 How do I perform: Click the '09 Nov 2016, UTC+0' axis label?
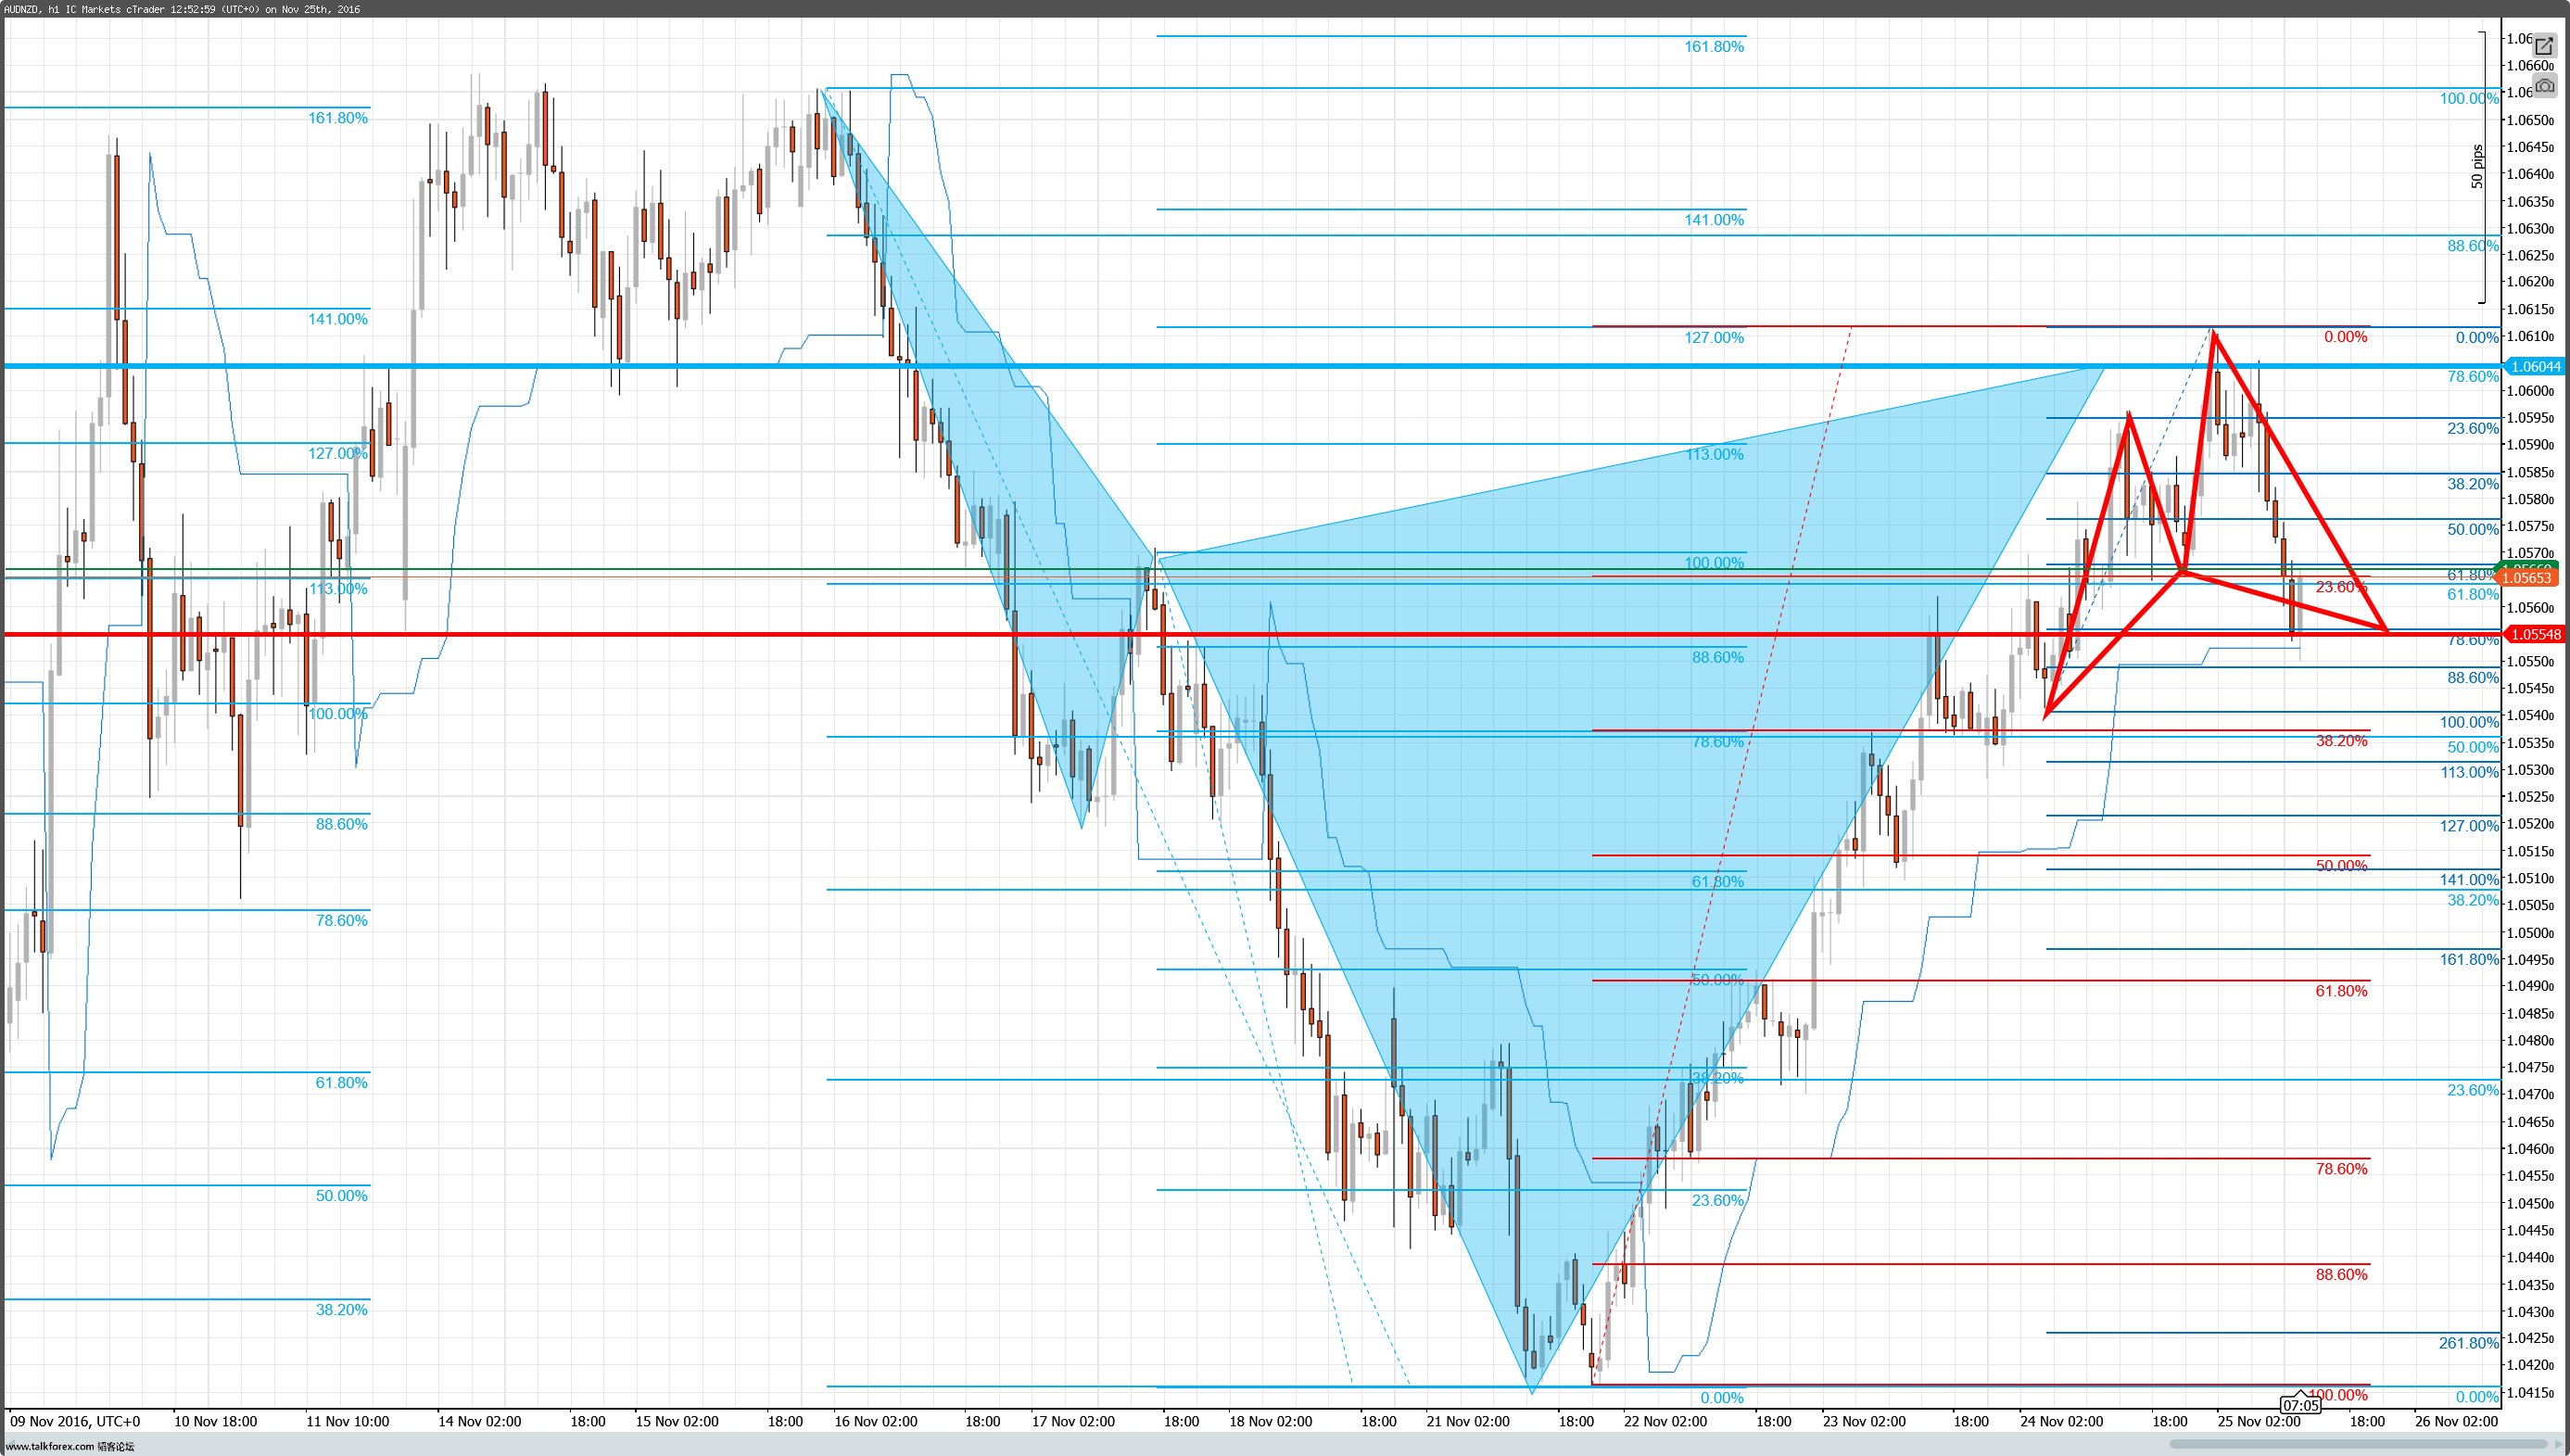(75, 1421)
